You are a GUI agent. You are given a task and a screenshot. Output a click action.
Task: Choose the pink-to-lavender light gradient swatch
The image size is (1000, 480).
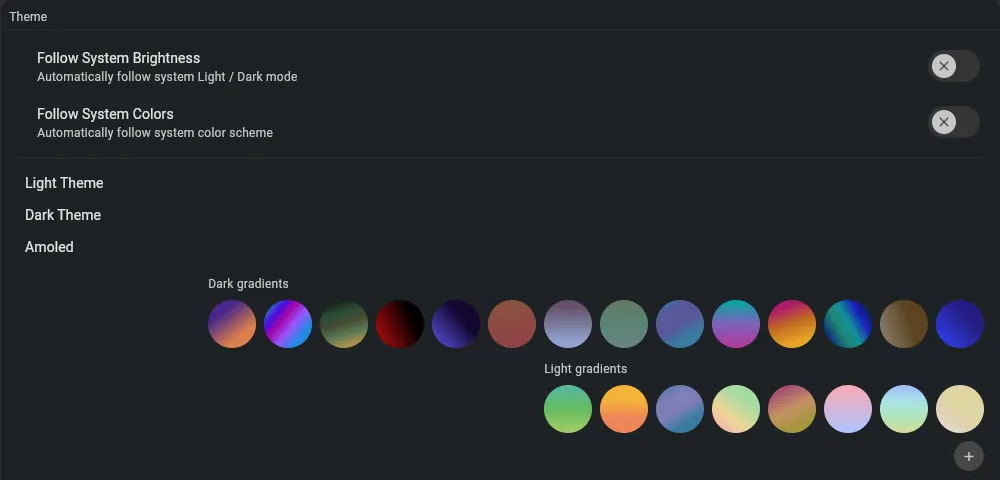848,409
